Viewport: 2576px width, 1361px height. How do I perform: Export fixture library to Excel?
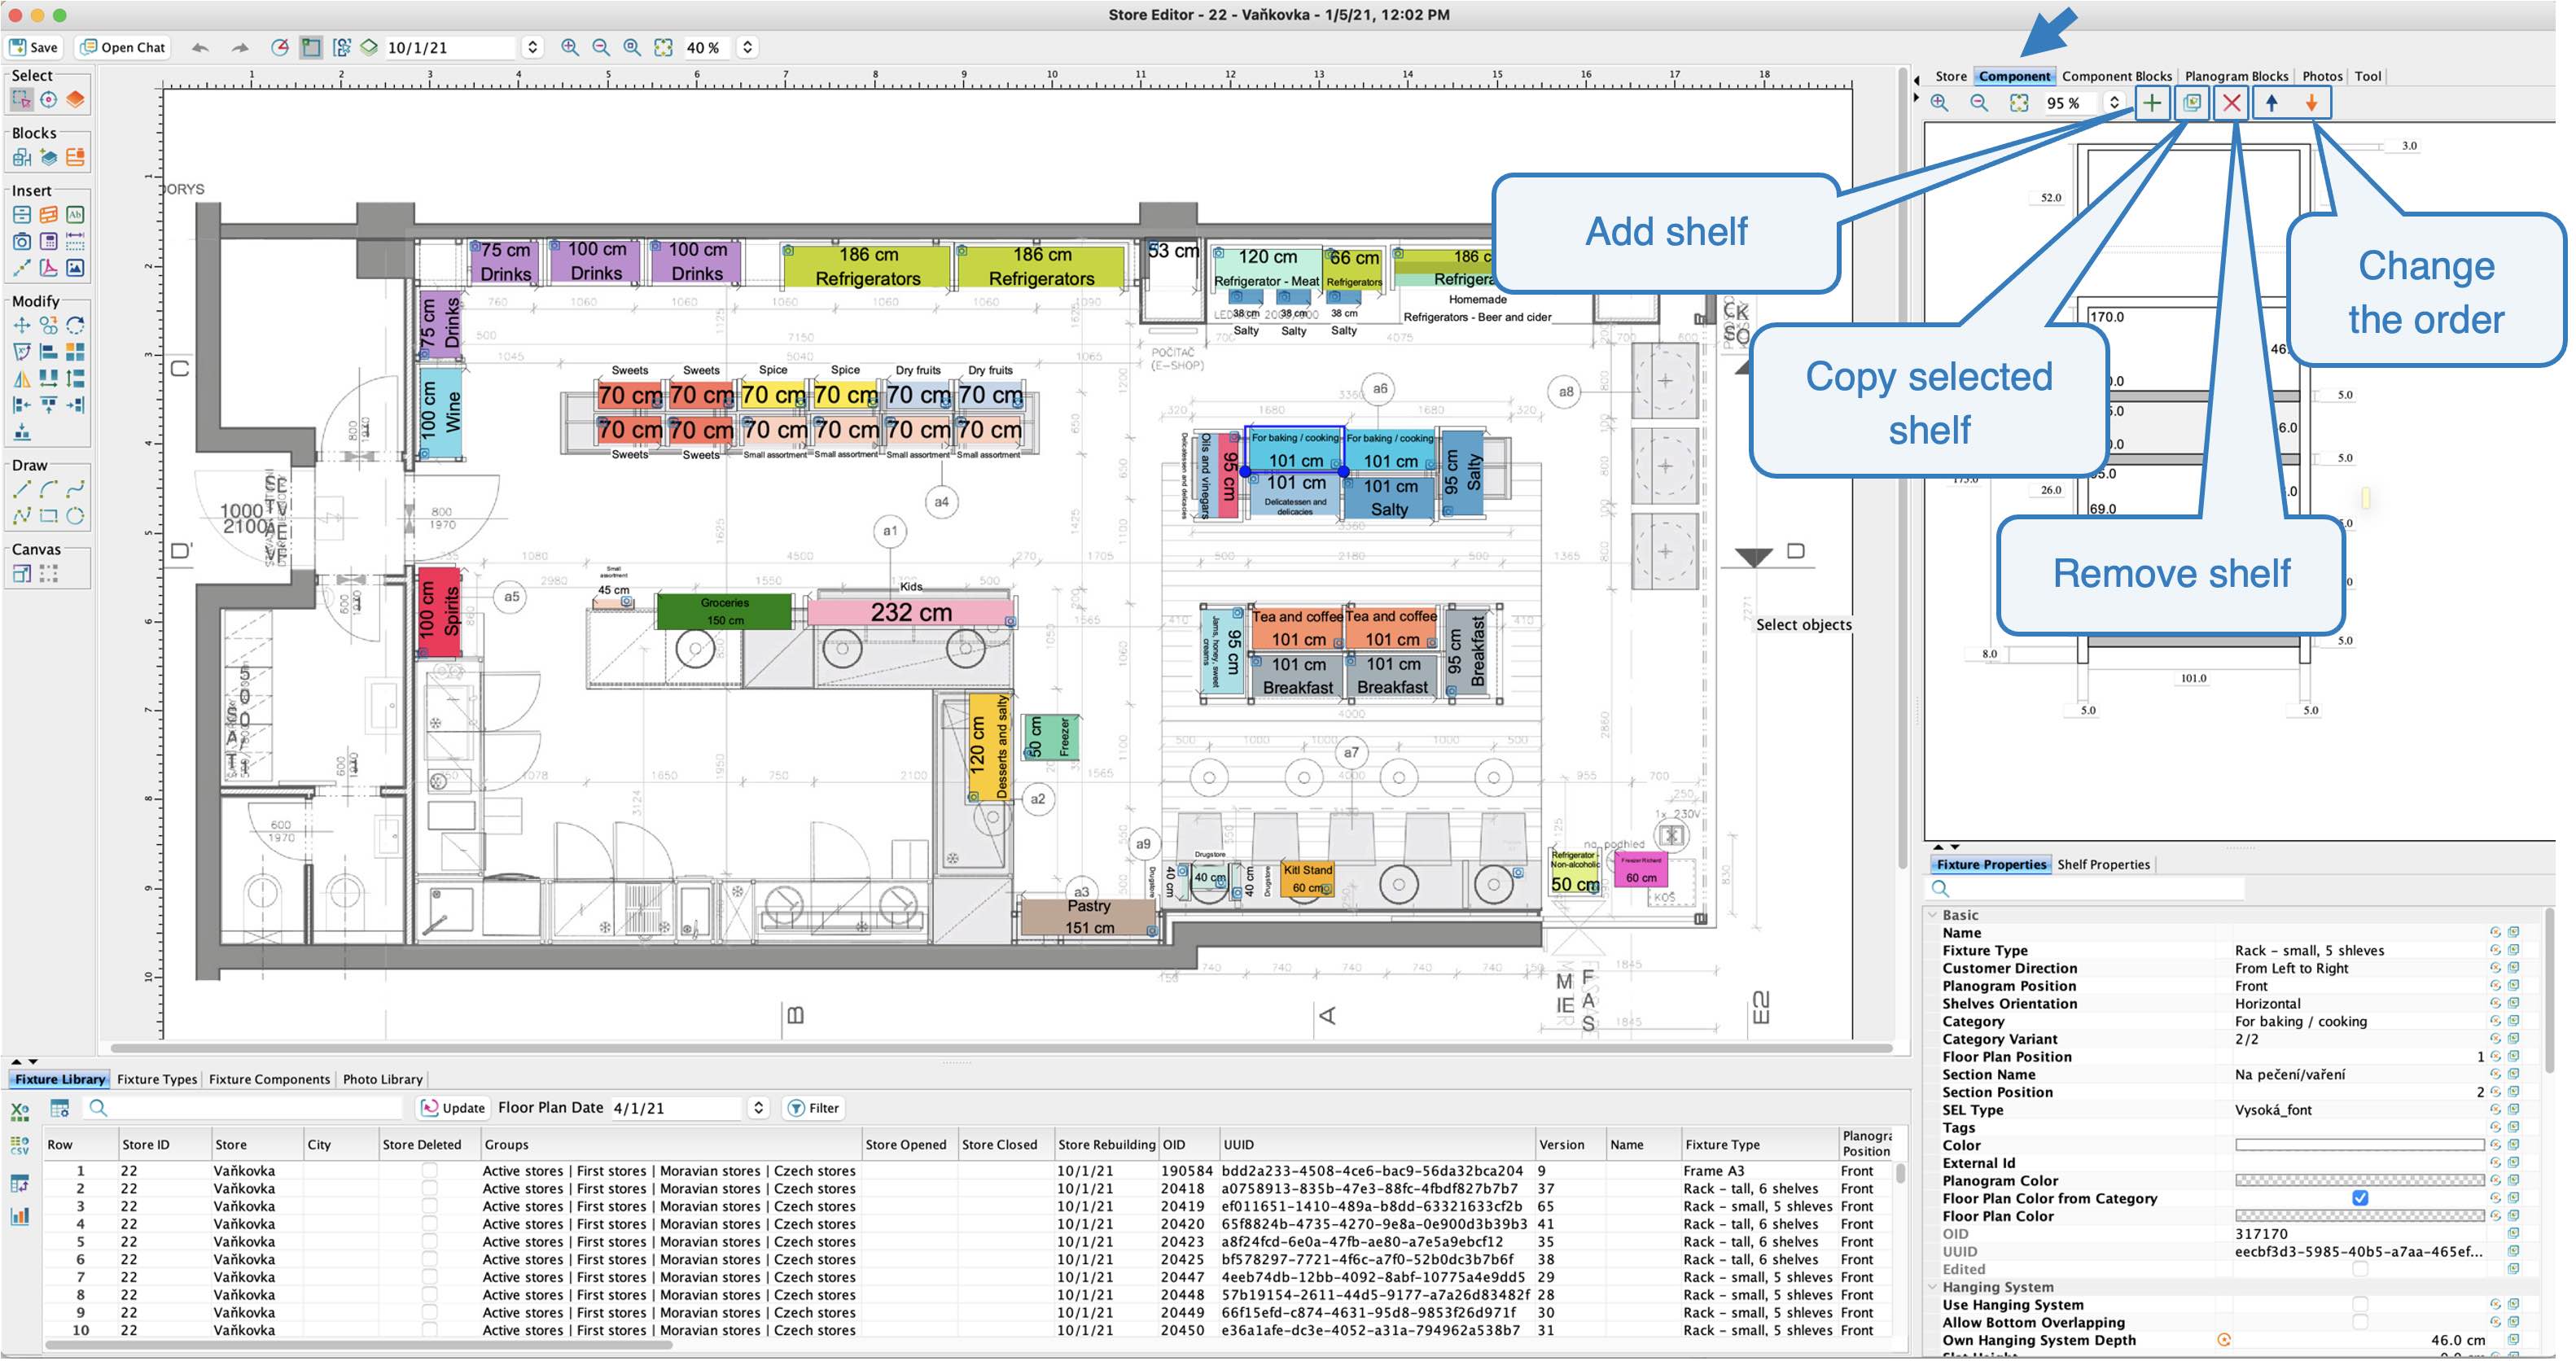[20, 1112]
